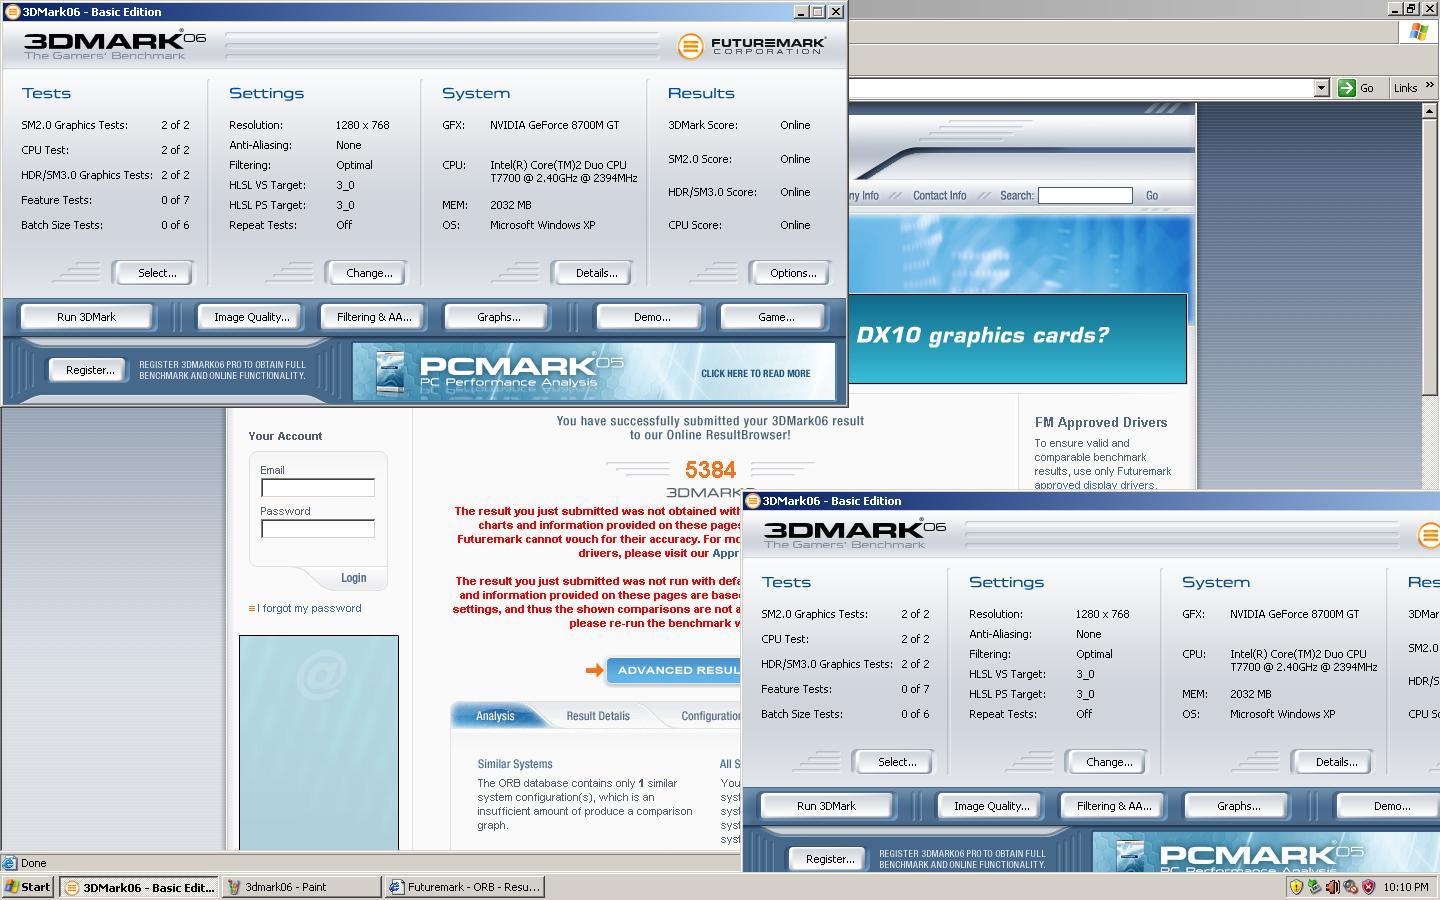Viewport: 1440px width, 900px height.
Task: Open Futuremark approved display drivers link
Action: [1103, 478]
